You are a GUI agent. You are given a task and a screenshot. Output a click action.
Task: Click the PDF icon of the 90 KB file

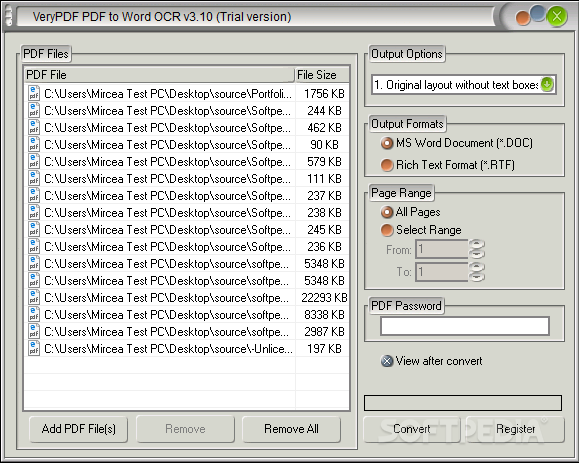click(x=34, y=144)
